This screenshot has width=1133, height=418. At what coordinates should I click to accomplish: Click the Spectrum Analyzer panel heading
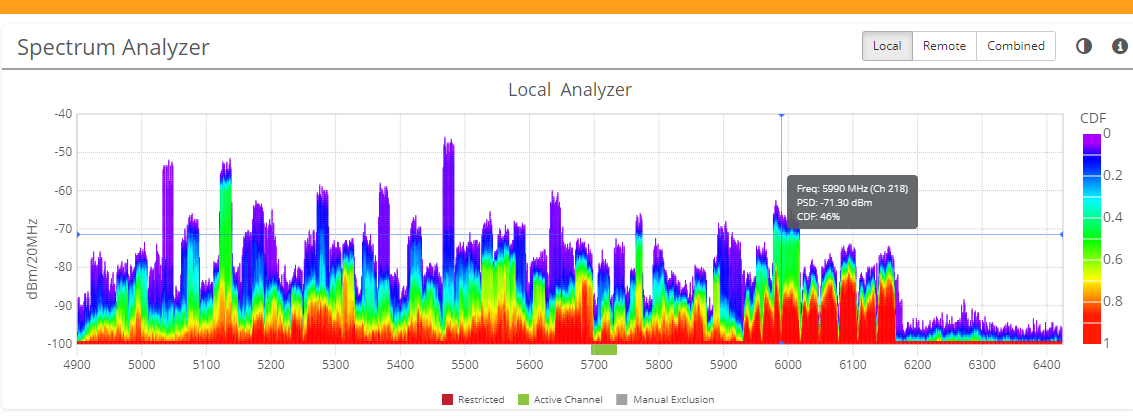pos(113,47)
